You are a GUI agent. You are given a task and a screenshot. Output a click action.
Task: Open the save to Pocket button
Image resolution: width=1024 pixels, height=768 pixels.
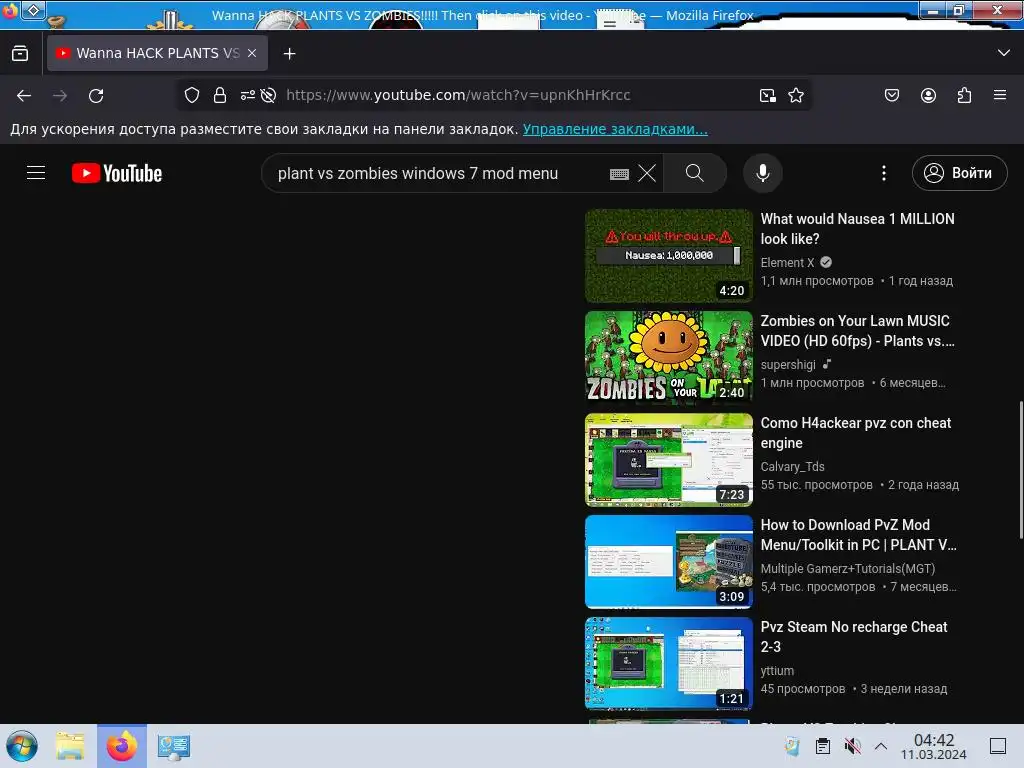pyautogui.click(x=891, y=95)
